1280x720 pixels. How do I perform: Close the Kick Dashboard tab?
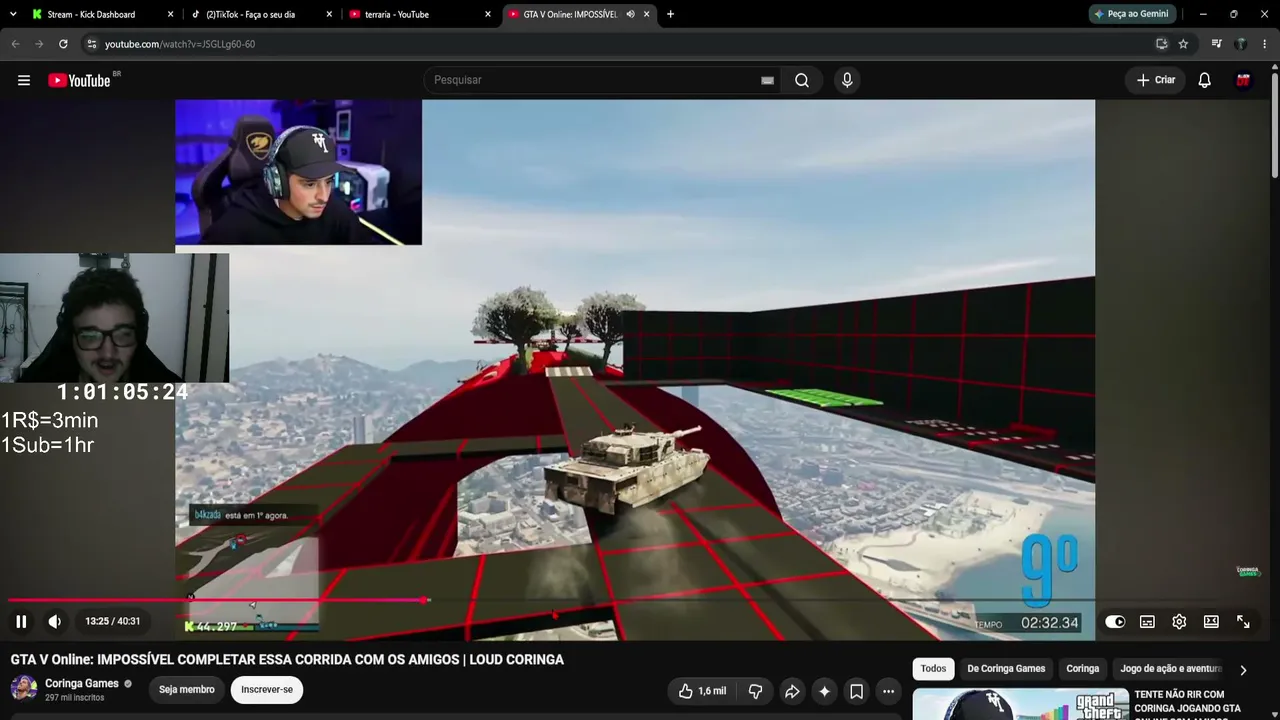[x=170, y=15]
